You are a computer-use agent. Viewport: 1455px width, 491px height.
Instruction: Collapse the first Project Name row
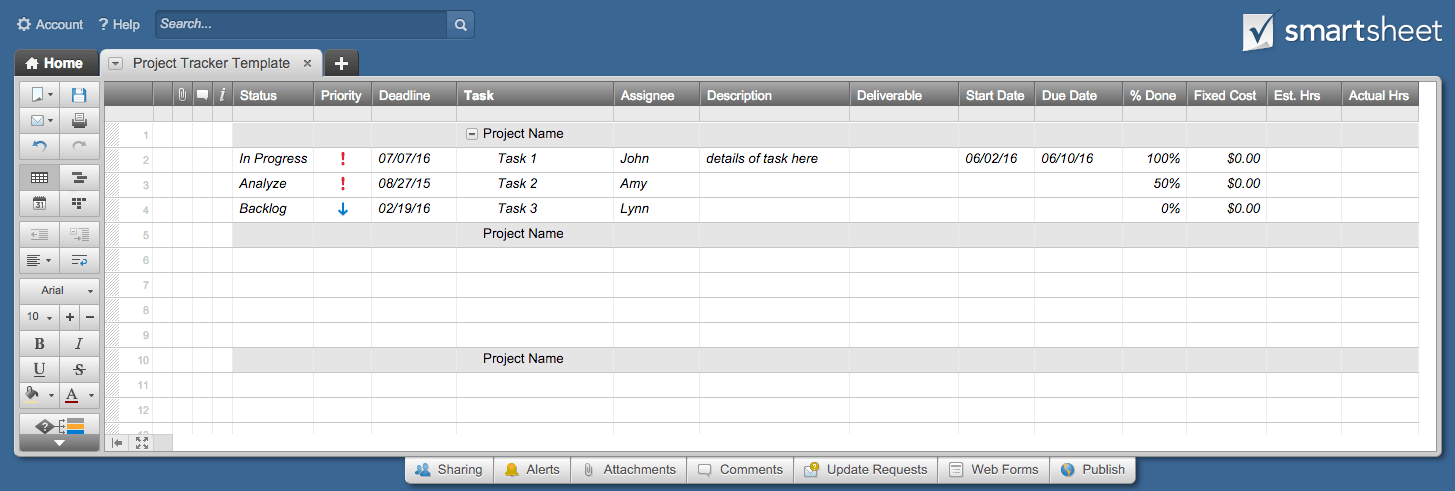[x=472, y=134]
